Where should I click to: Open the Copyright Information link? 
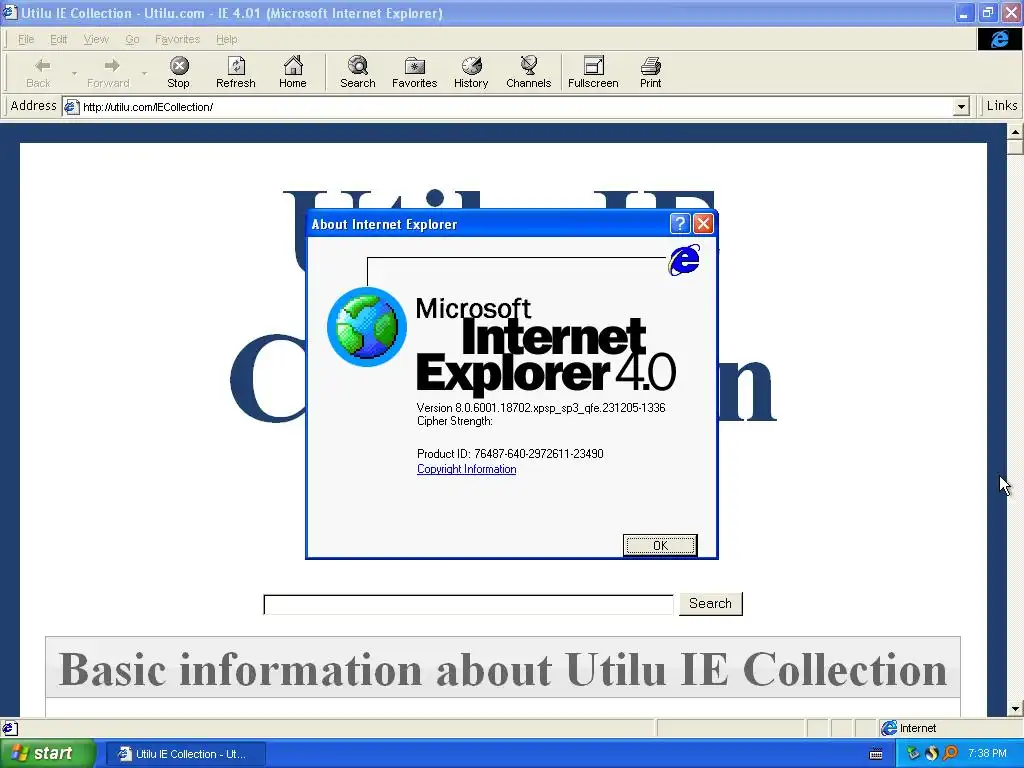(466, 469)
